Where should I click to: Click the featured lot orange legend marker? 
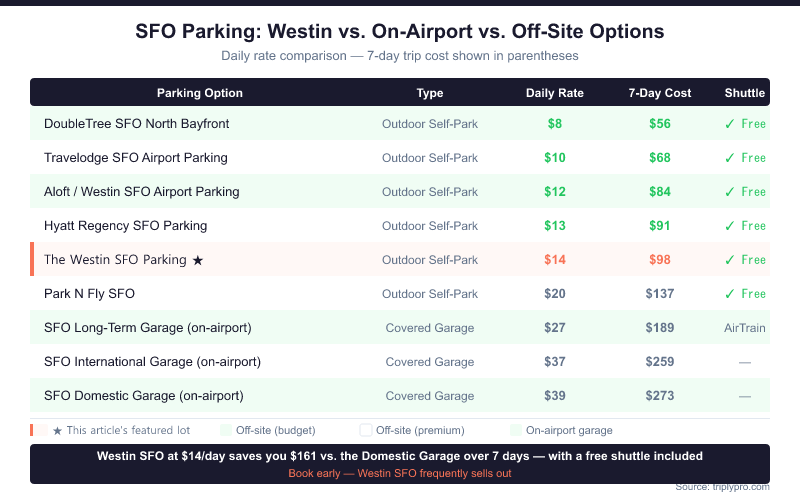click(33, 431)
